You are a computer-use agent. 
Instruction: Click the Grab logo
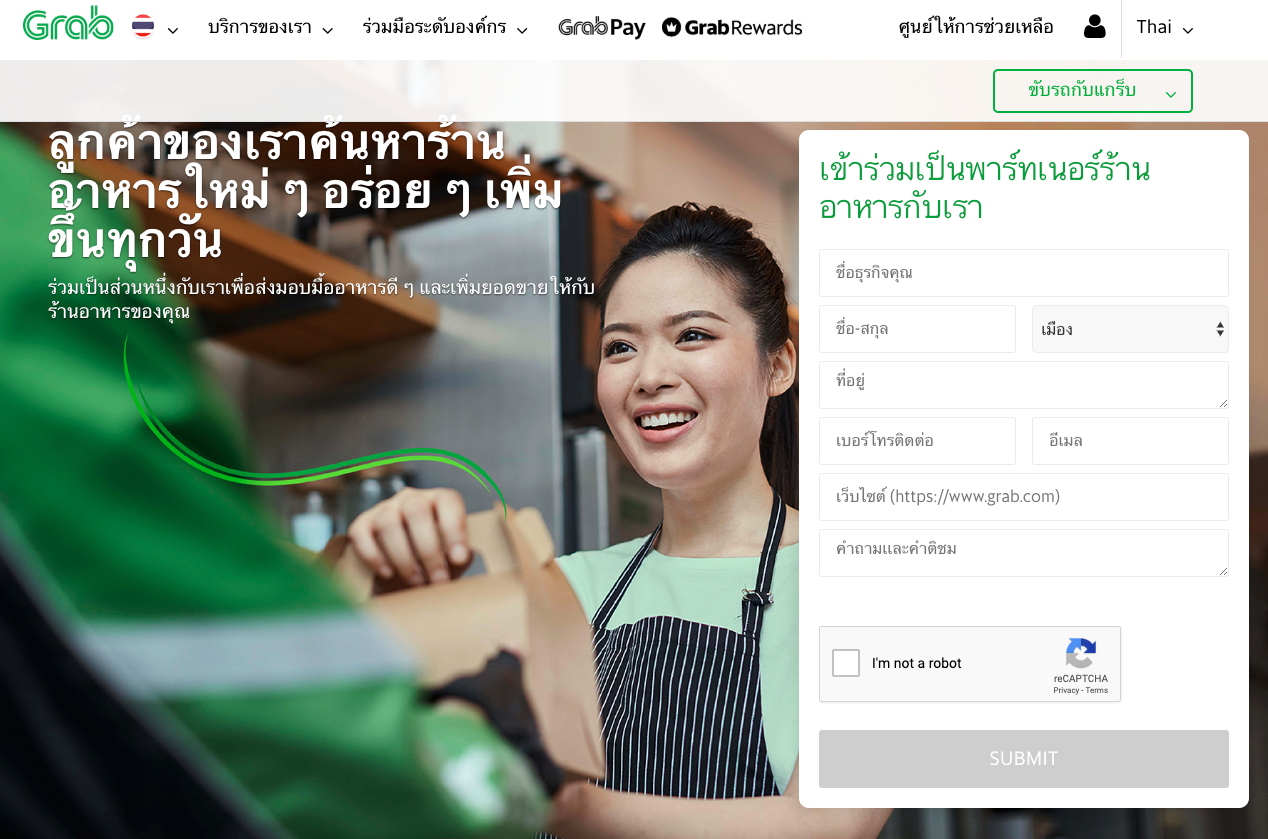[x=68, y=25]
